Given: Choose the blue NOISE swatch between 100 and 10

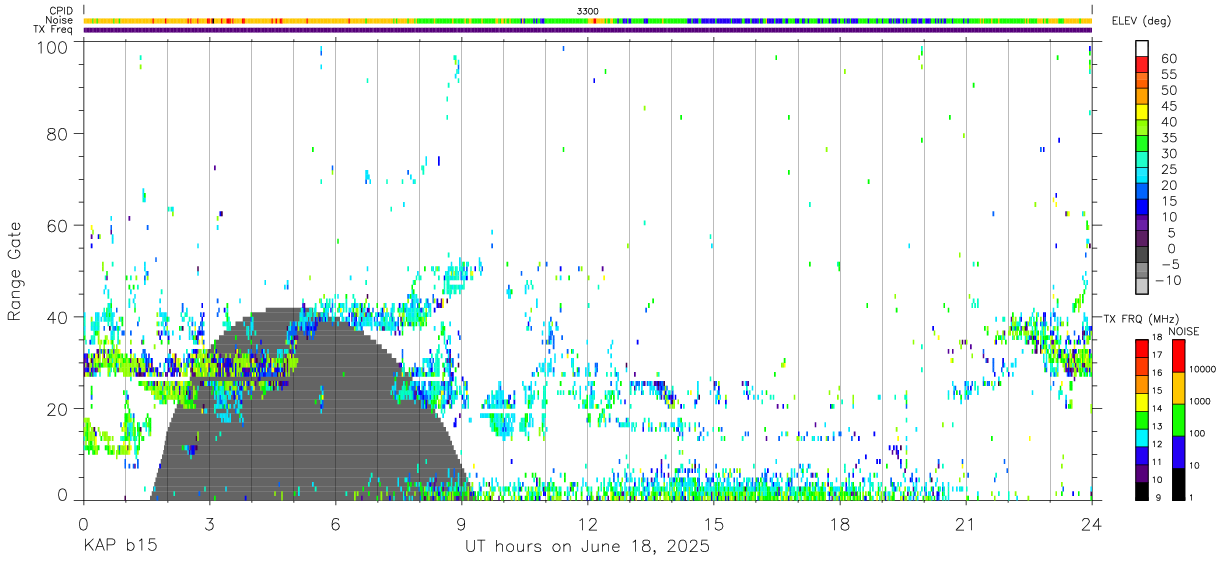Looking at the screenshot, I should tap(1179, 450).
